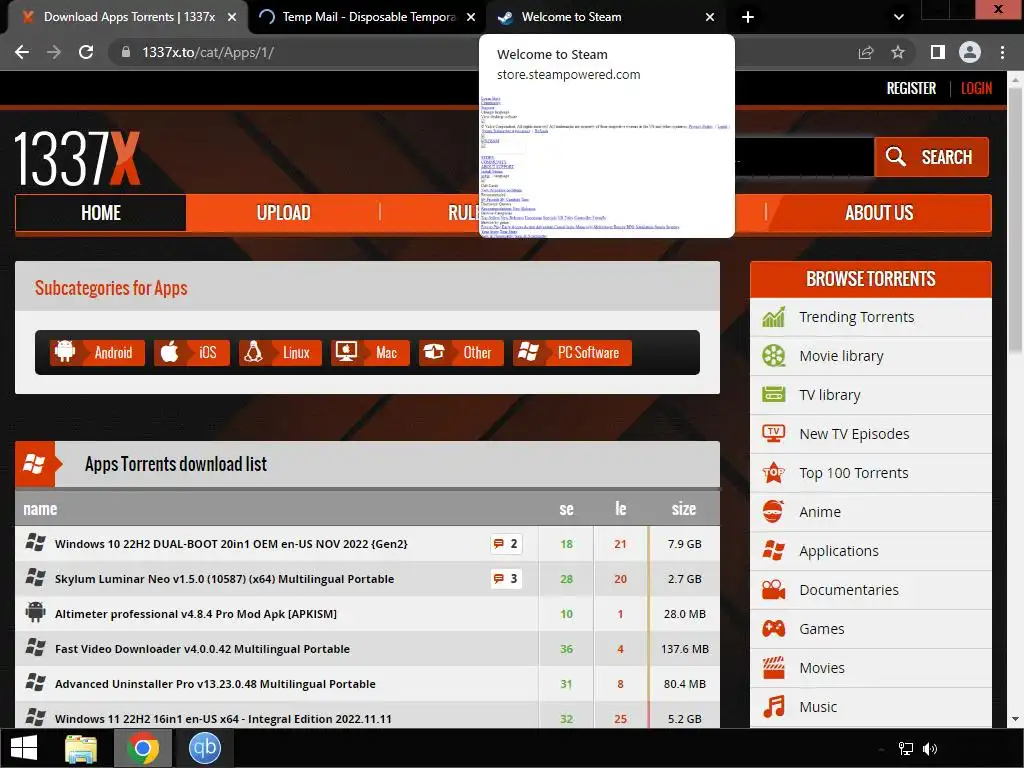Open the side panel icon in Chrome toolbar
The width and height of the screenshot is (1024, 768).
click(x=937, y=52)
